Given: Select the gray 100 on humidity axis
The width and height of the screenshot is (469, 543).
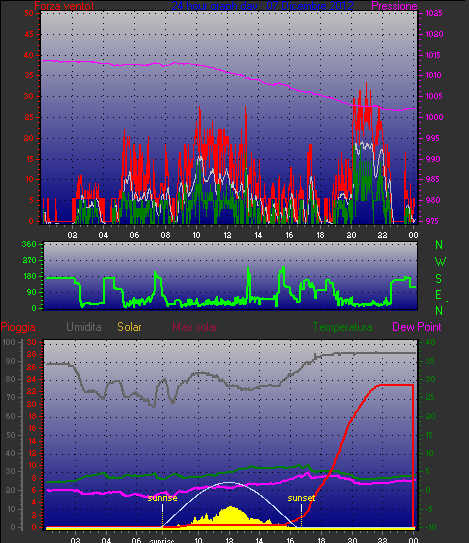Looking at the screenshot, I should point(9,342).
